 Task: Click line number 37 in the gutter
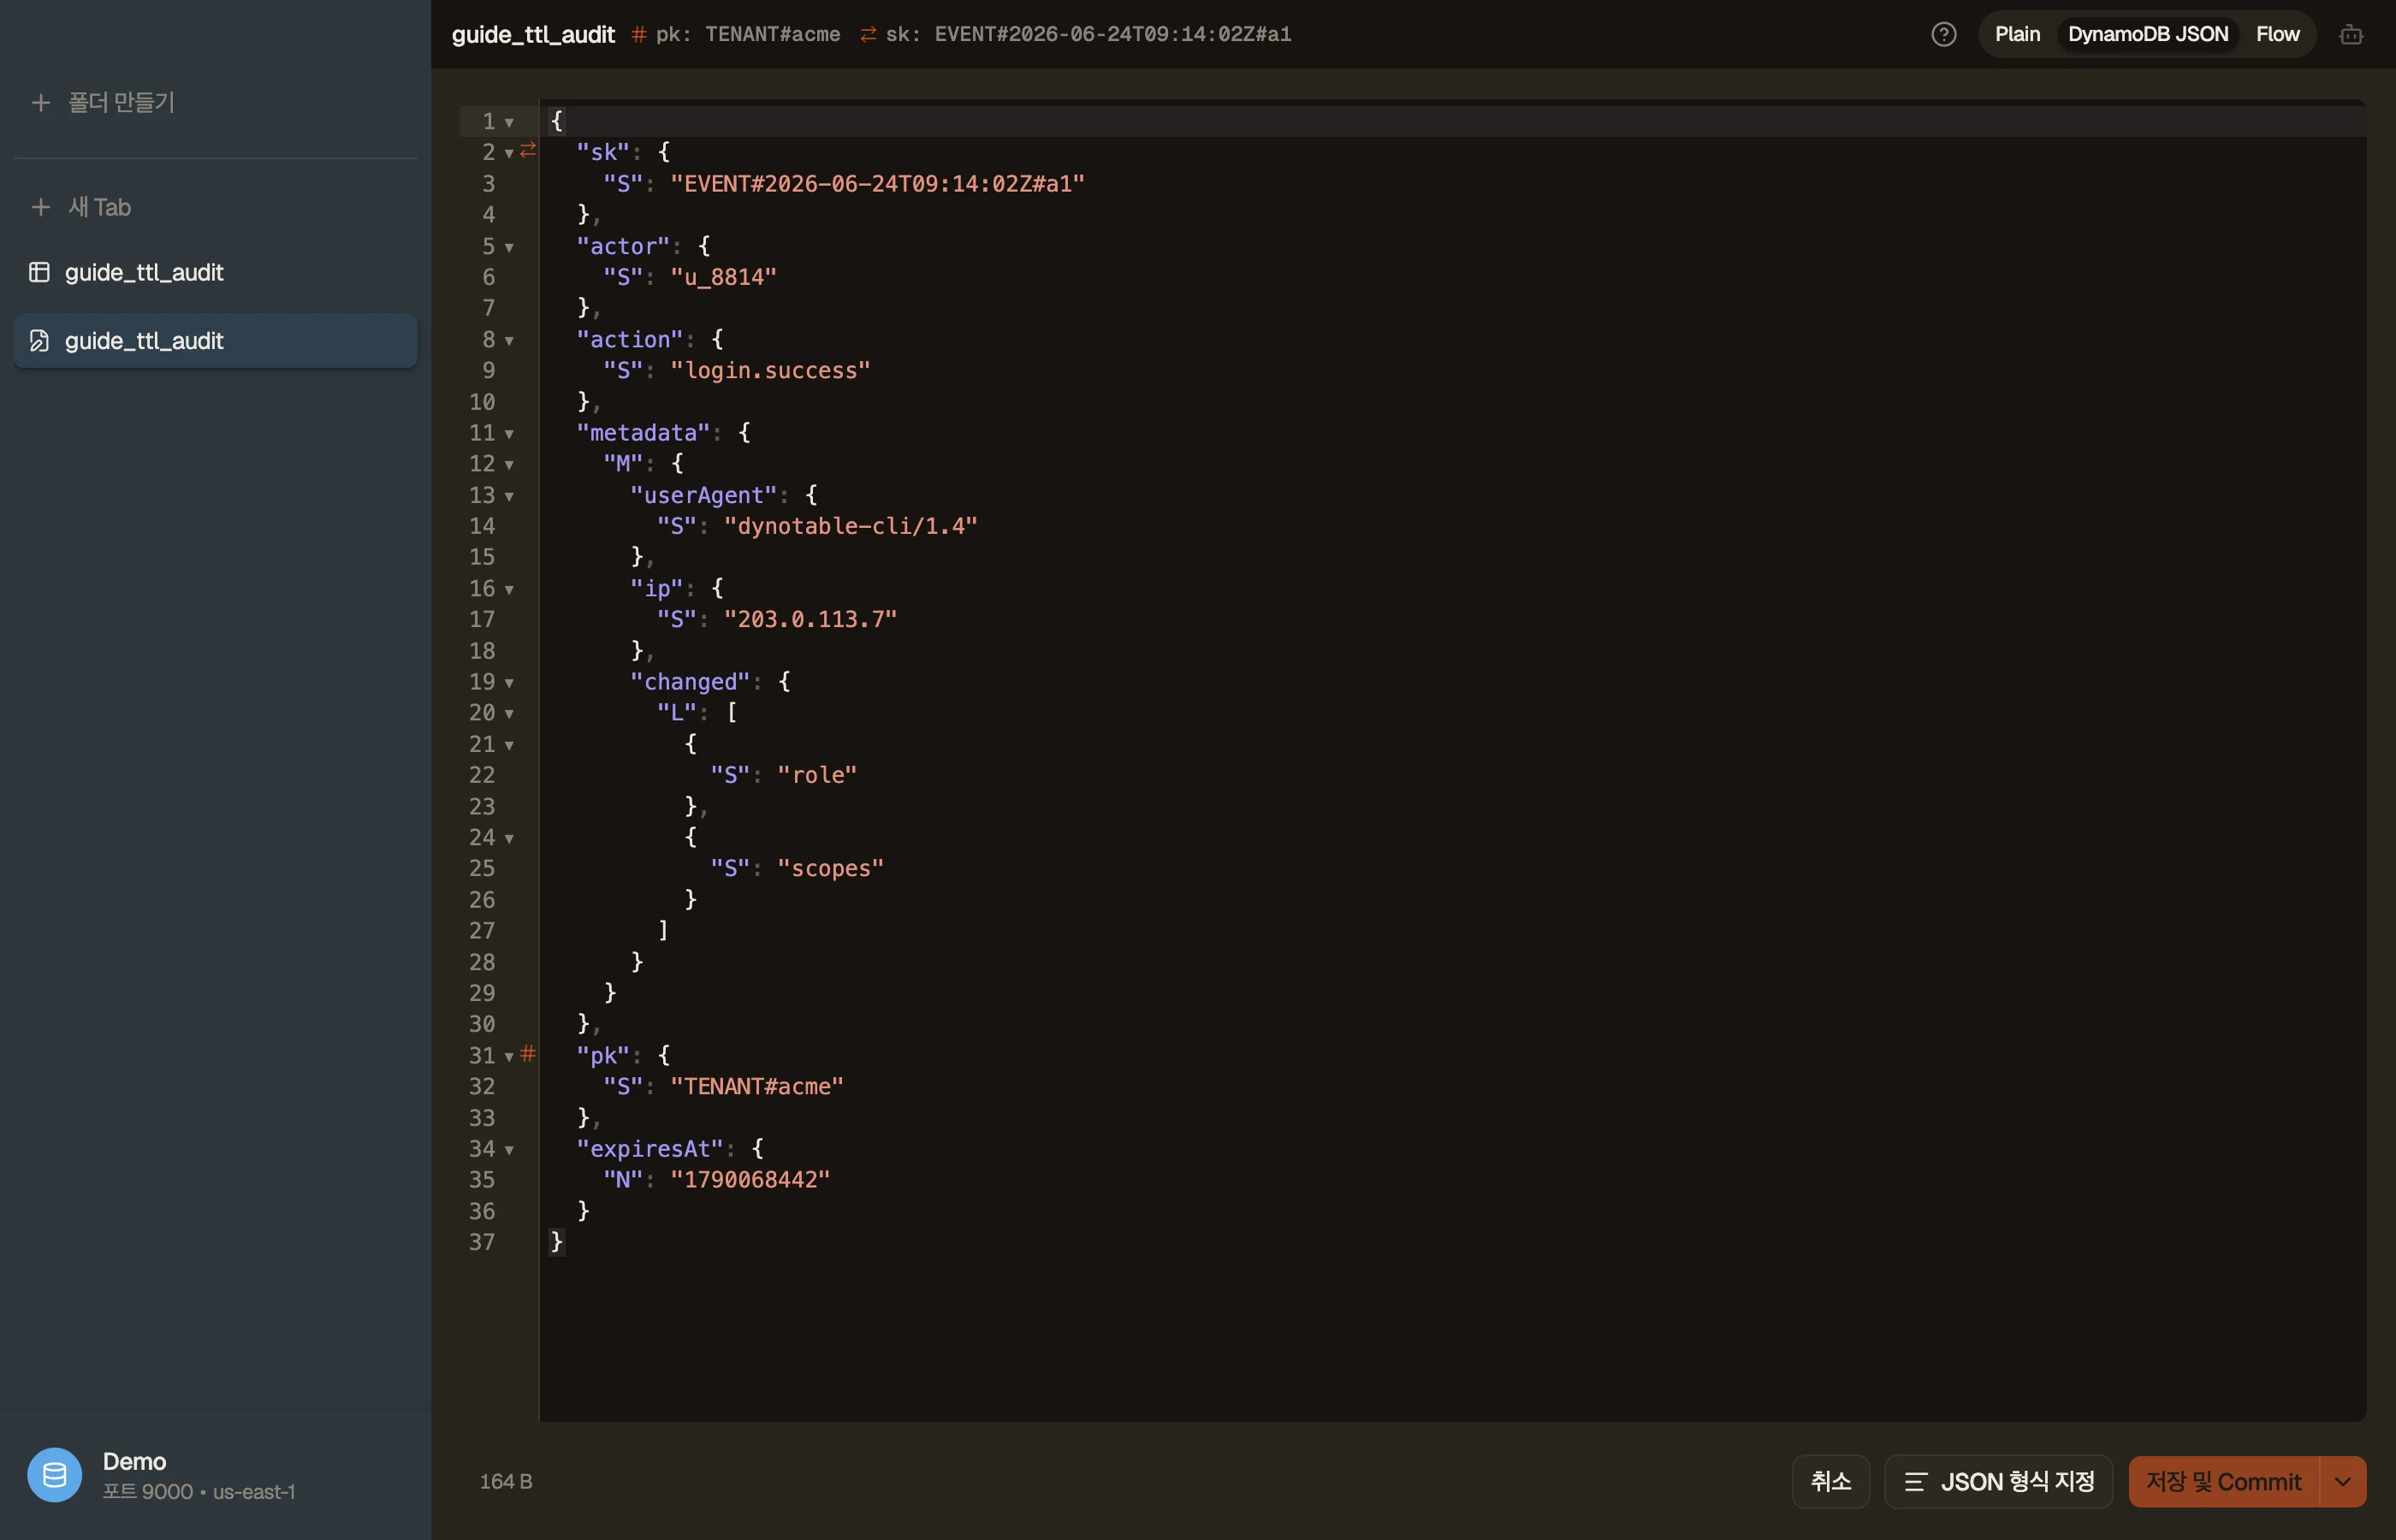(x=482, y=1242)
